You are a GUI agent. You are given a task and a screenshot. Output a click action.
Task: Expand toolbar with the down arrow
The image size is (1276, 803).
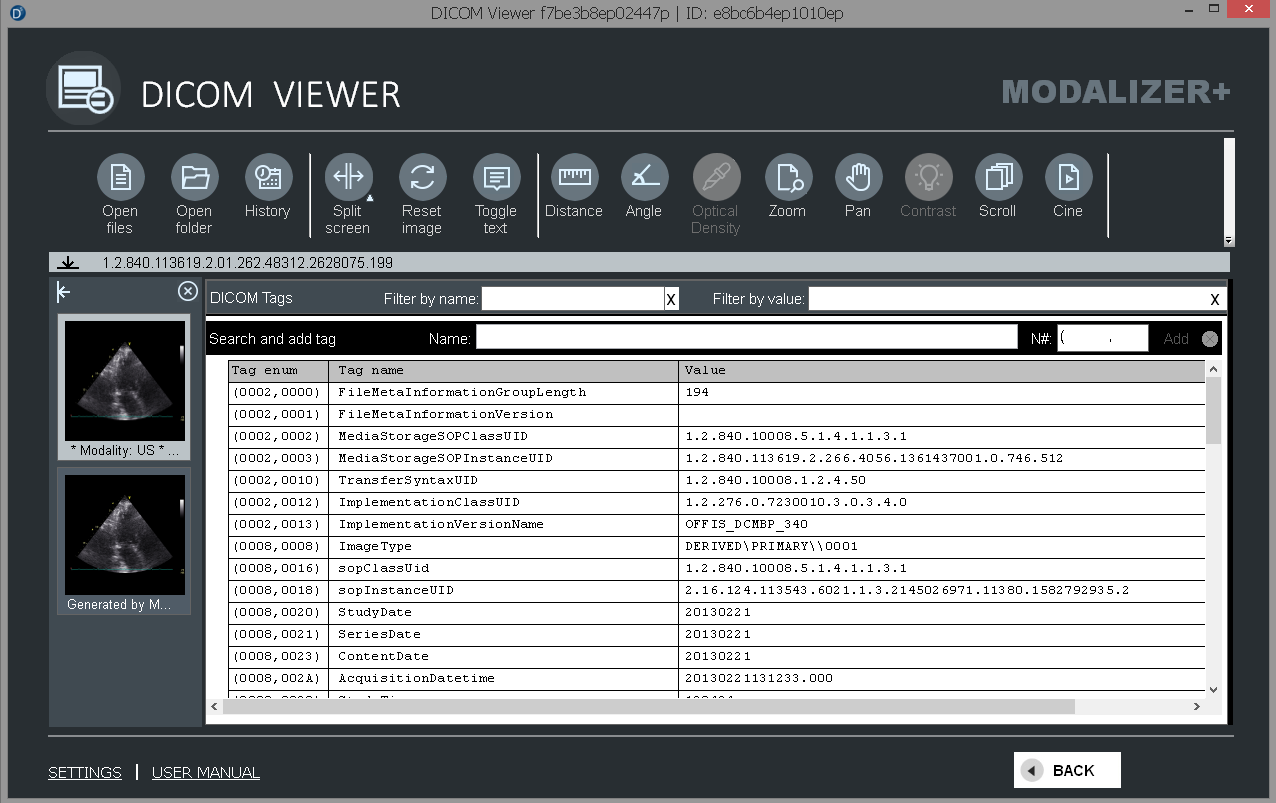[x=1229, y=241]
